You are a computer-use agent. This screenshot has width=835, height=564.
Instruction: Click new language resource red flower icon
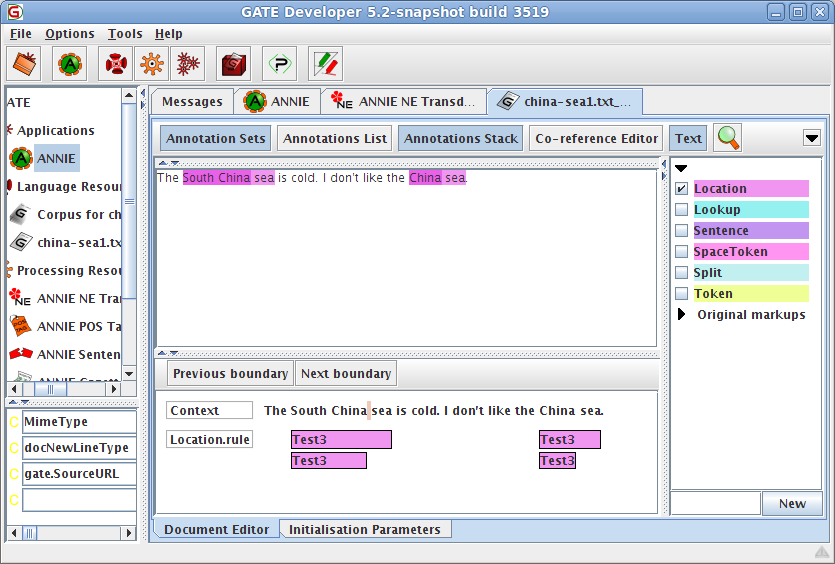[x=116, y=64]
